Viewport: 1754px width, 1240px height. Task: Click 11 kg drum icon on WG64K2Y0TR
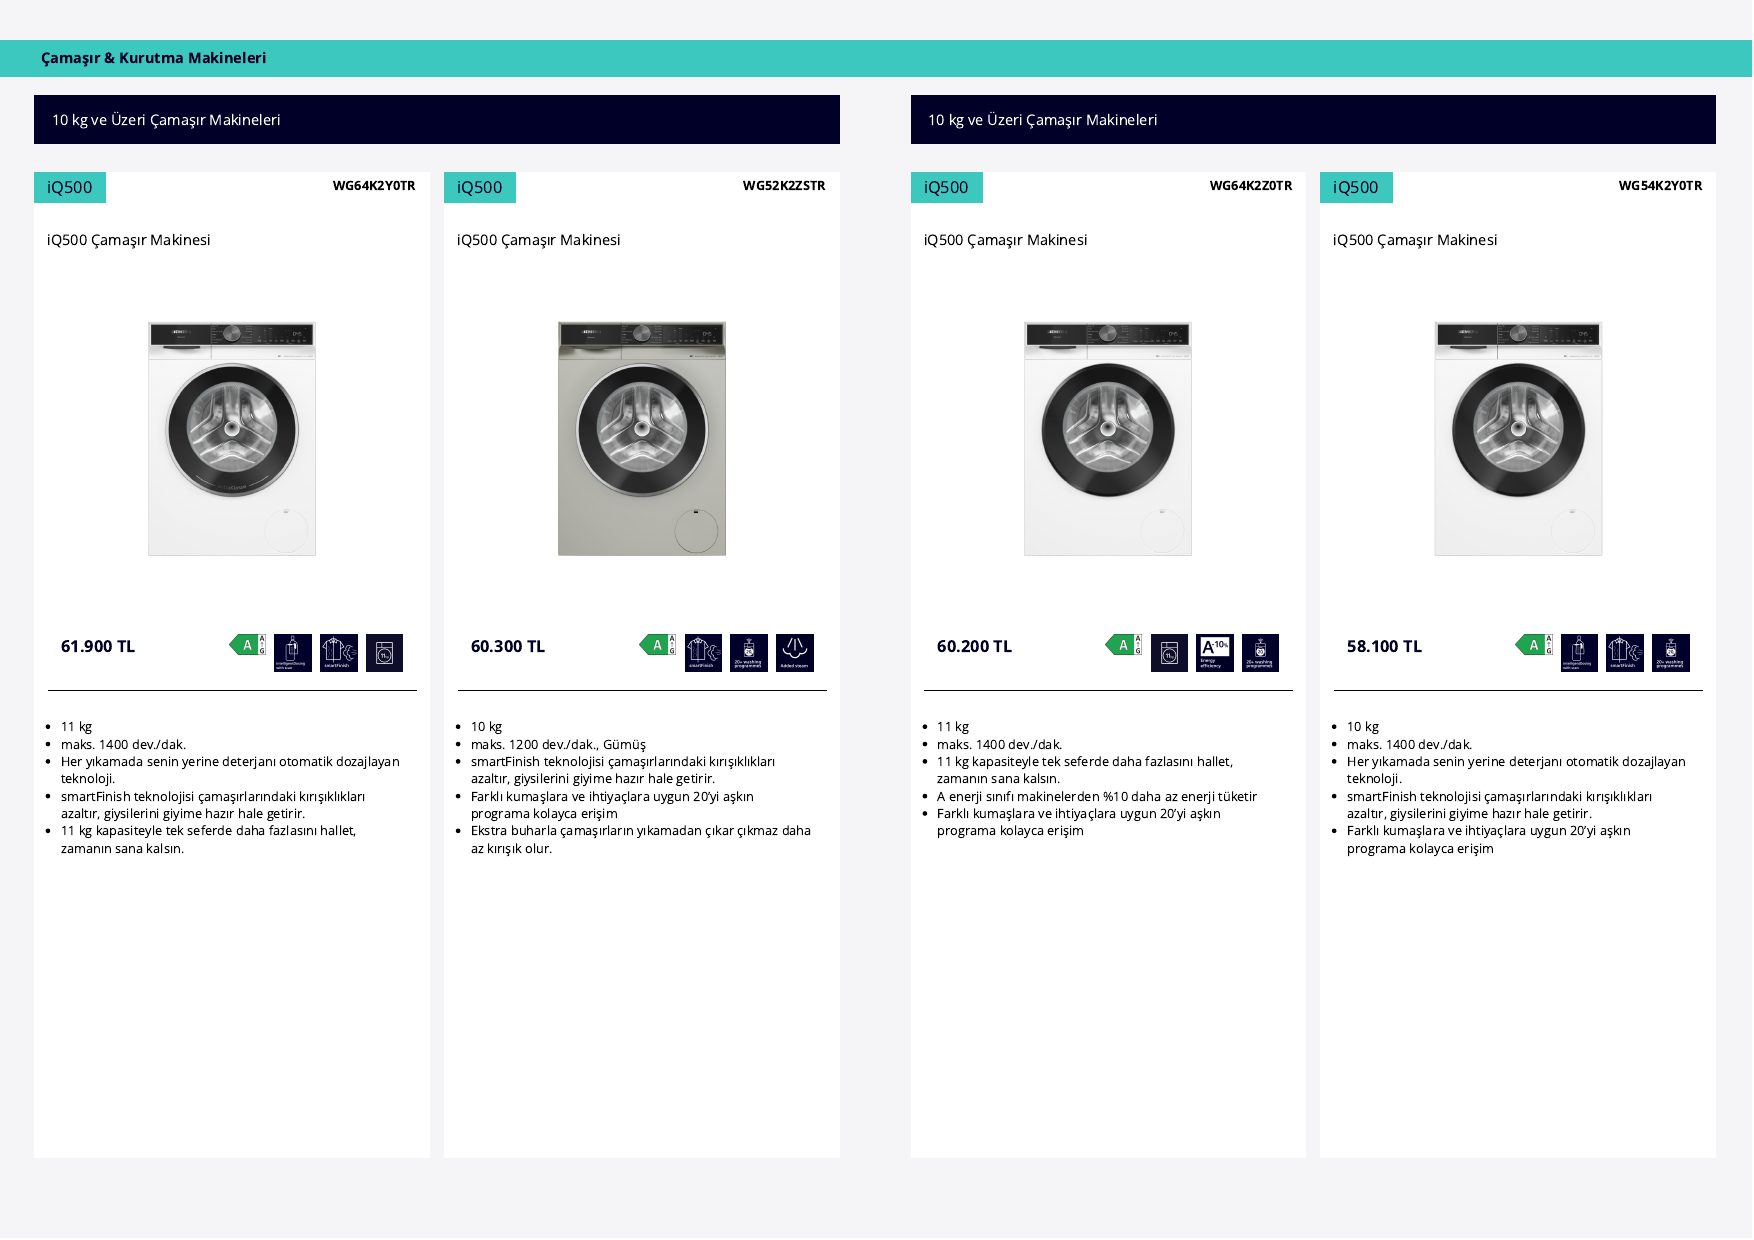coord(384,653)
